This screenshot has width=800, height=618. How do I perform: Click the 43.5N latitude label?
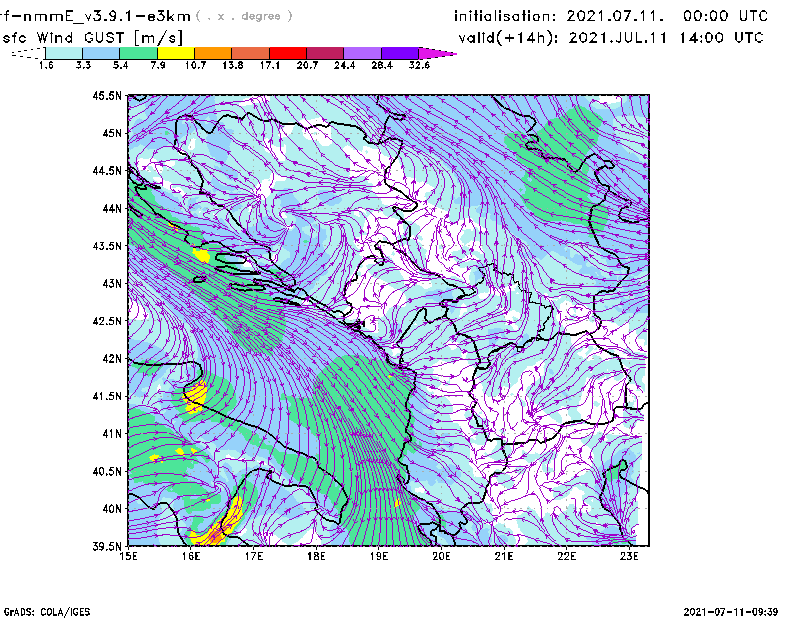coord(108,246)
